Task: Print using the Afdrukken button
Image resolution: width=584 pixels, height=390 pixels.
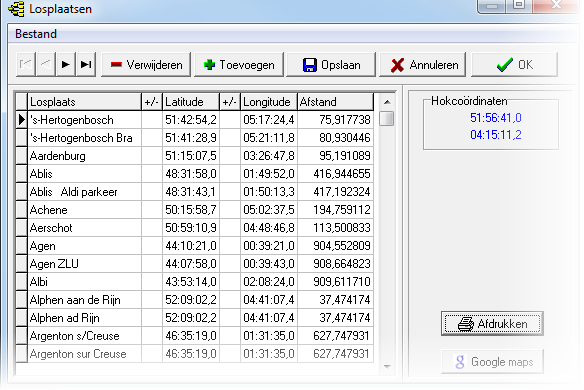Action: (492, 324)
